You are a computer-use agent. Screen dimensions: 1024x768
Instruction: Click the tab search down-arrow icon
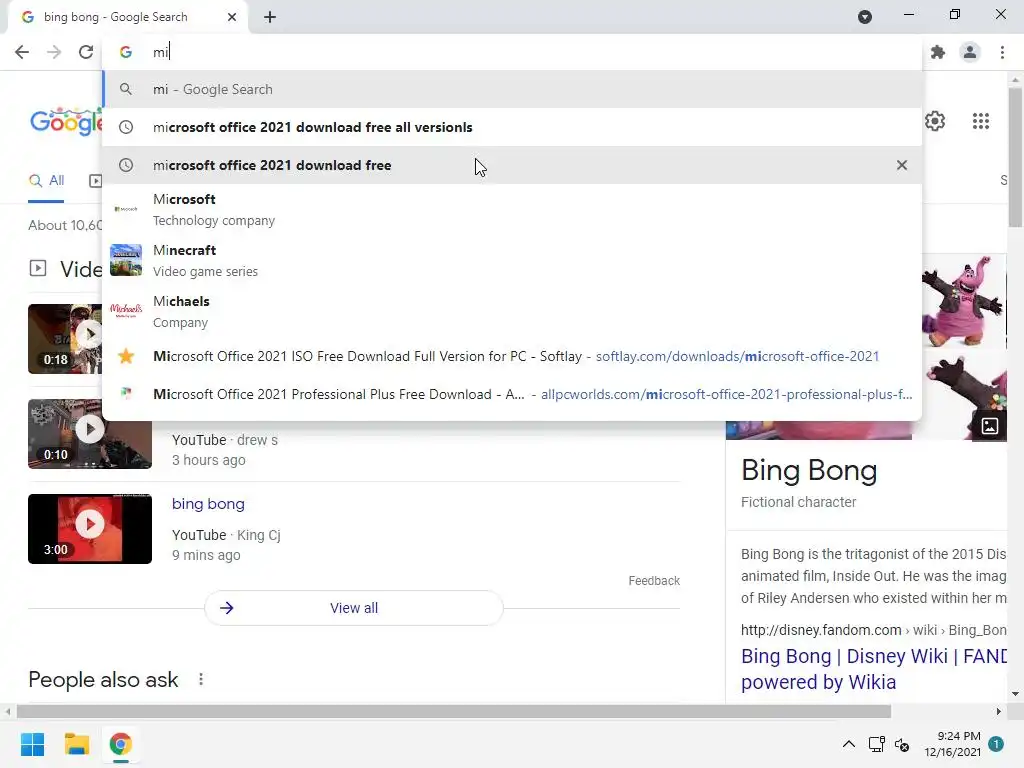[x=865, y=17]
